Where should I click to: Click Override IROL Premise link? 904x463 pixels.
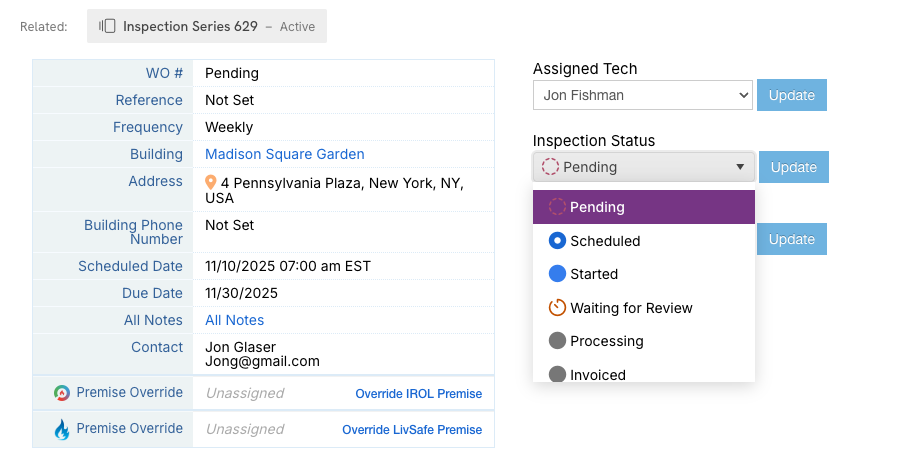[418, 394]
